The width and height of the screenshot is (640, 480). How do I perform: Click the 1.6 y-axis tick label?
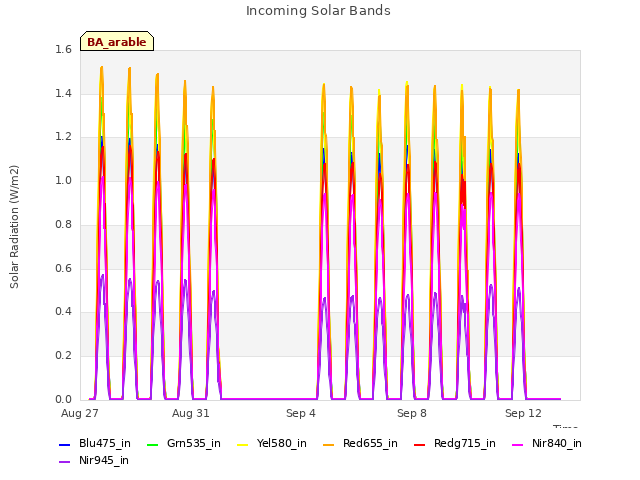[63, 50]
